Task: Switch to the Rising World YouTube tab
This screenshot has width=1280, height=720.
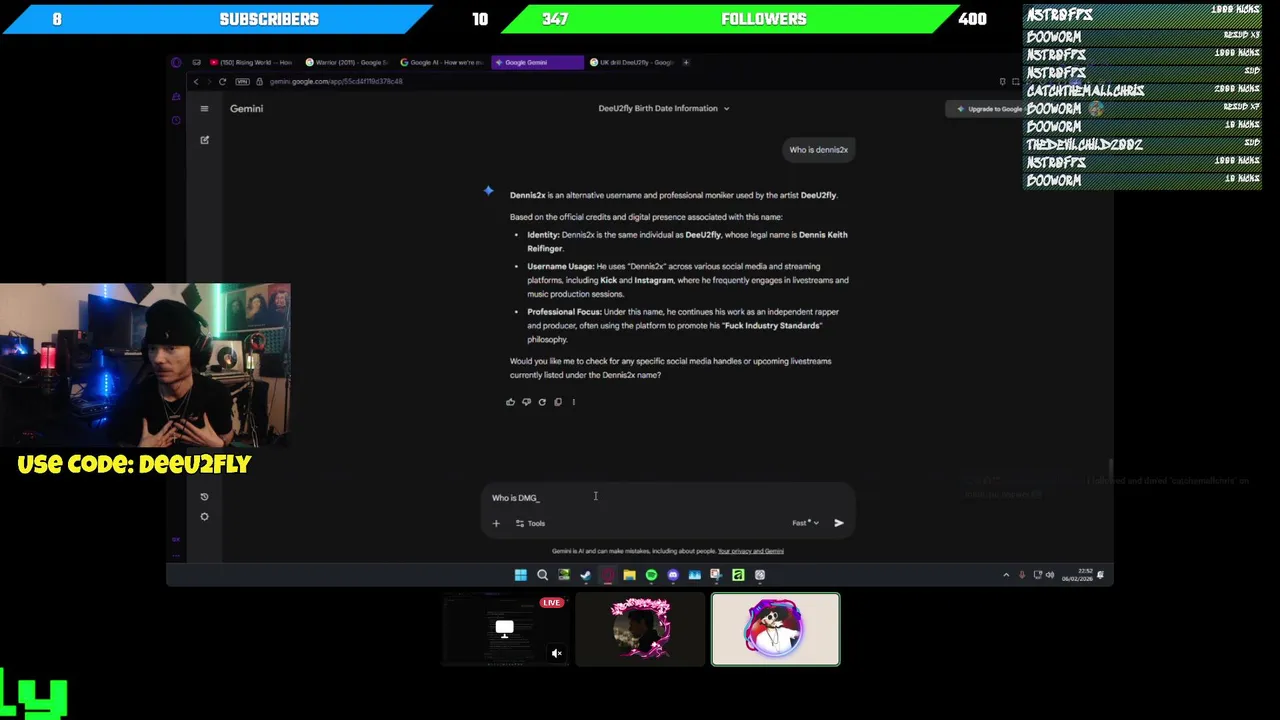Action: tap(252, 62)
